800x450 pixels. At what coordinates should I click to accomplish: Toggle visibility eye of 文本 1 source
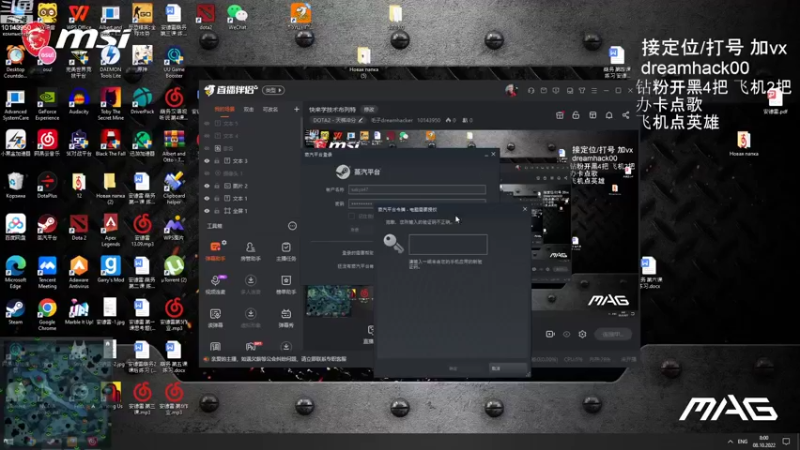tap(207, 198)
